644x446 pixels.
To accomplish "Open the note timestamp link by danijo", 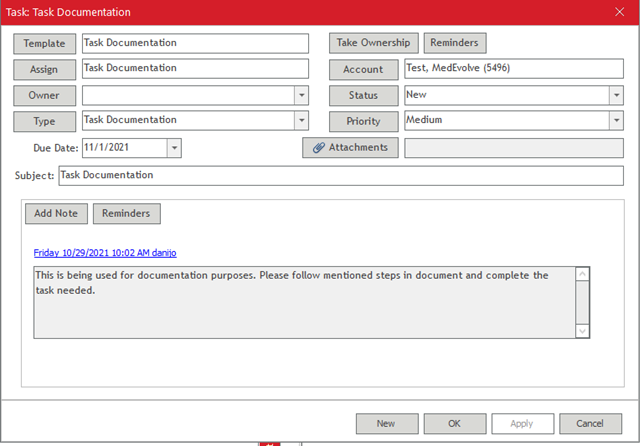I will click(x=105, y=253).
